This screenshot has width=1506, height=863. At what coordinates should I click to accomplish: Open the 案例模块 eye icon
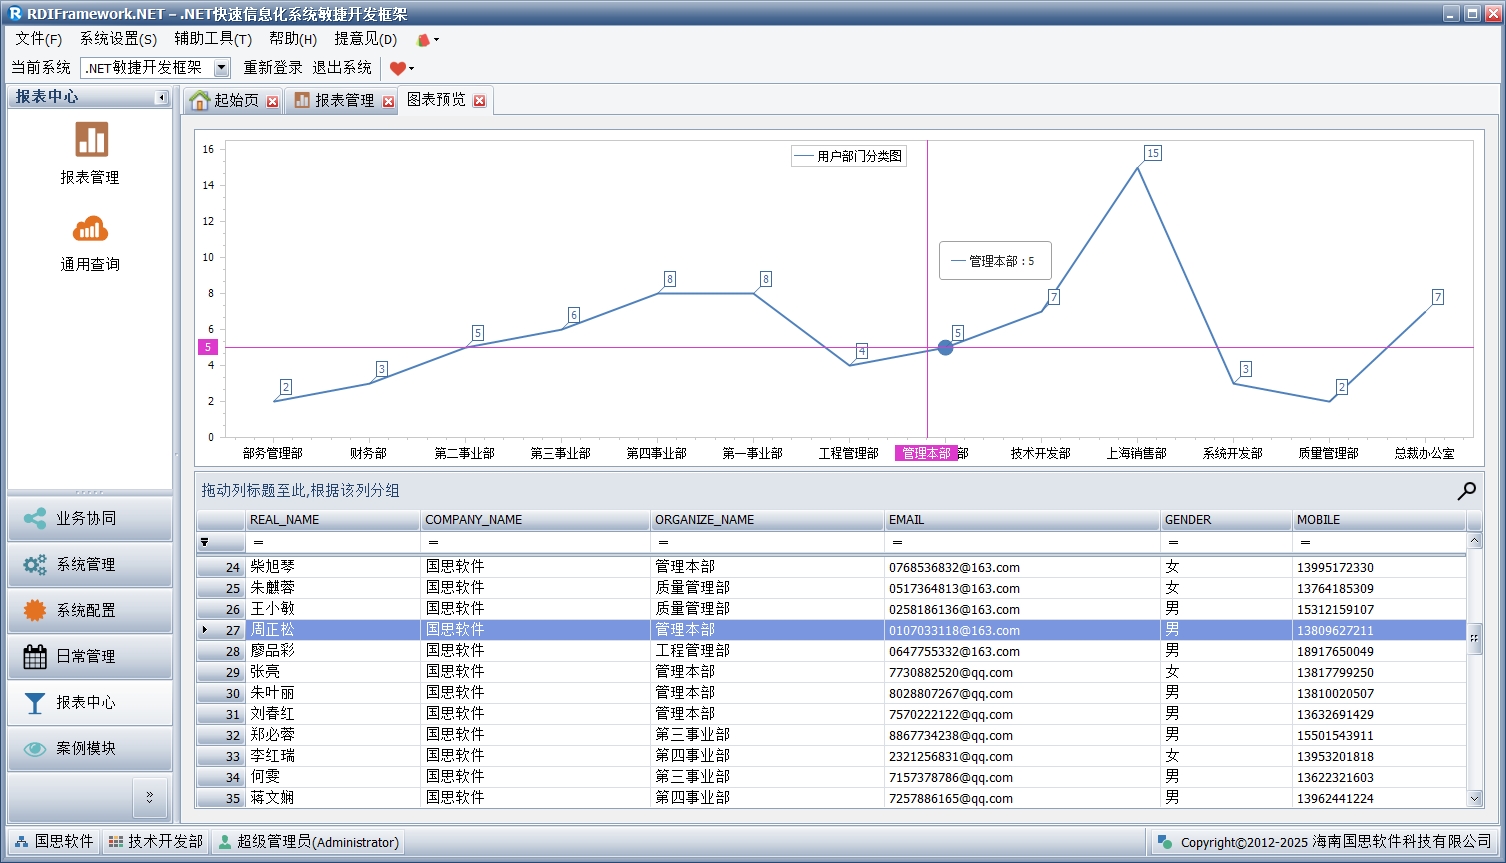(x=34, y=748)
